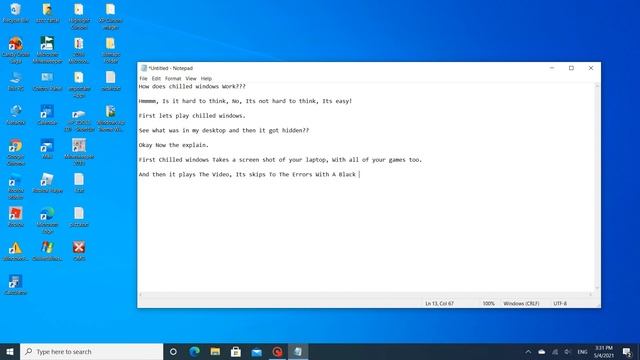
Task: Click the Notepad vertical scrollbar
Action: (x=597, y=187)
